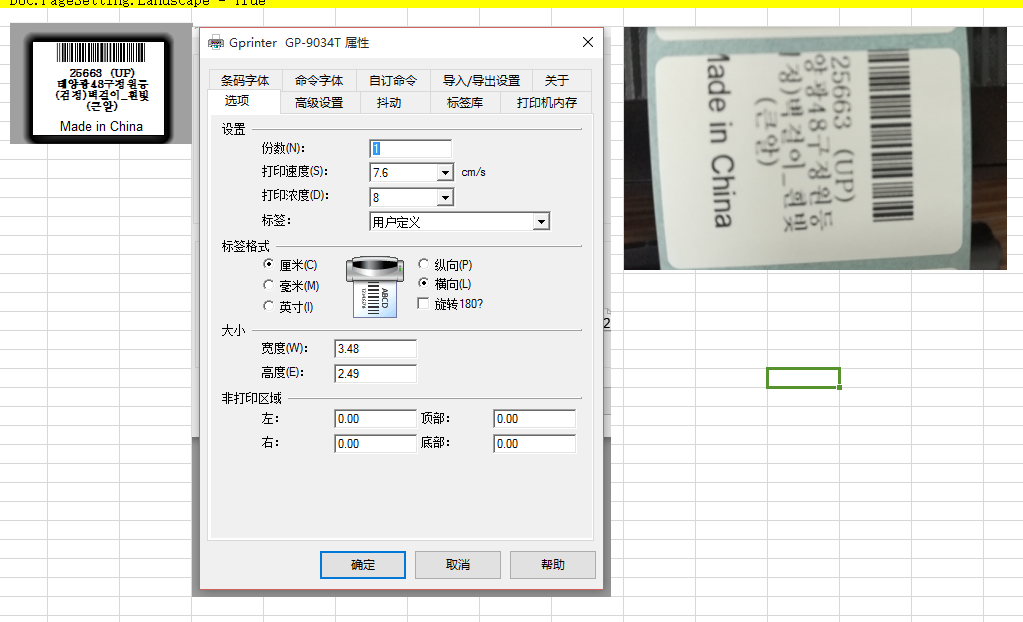Image resolution: width=1023 pixels, height=622 pixels.
Task: Choose 纵向(P) portrait orientation
Action: tap(423, 264)
